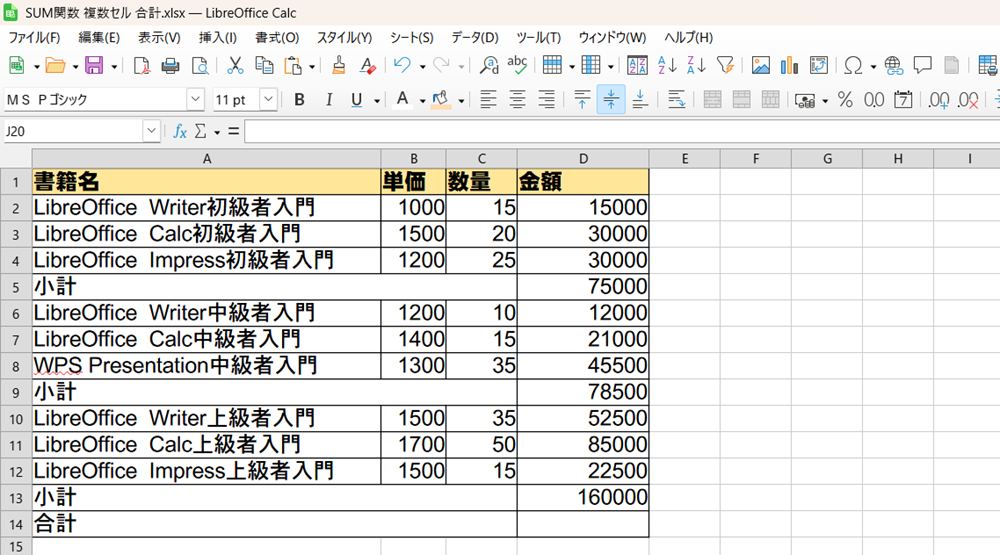The image size is (1000, 555).
Task: Apply background color paint bucket
Action: click(x=441, y=100)
